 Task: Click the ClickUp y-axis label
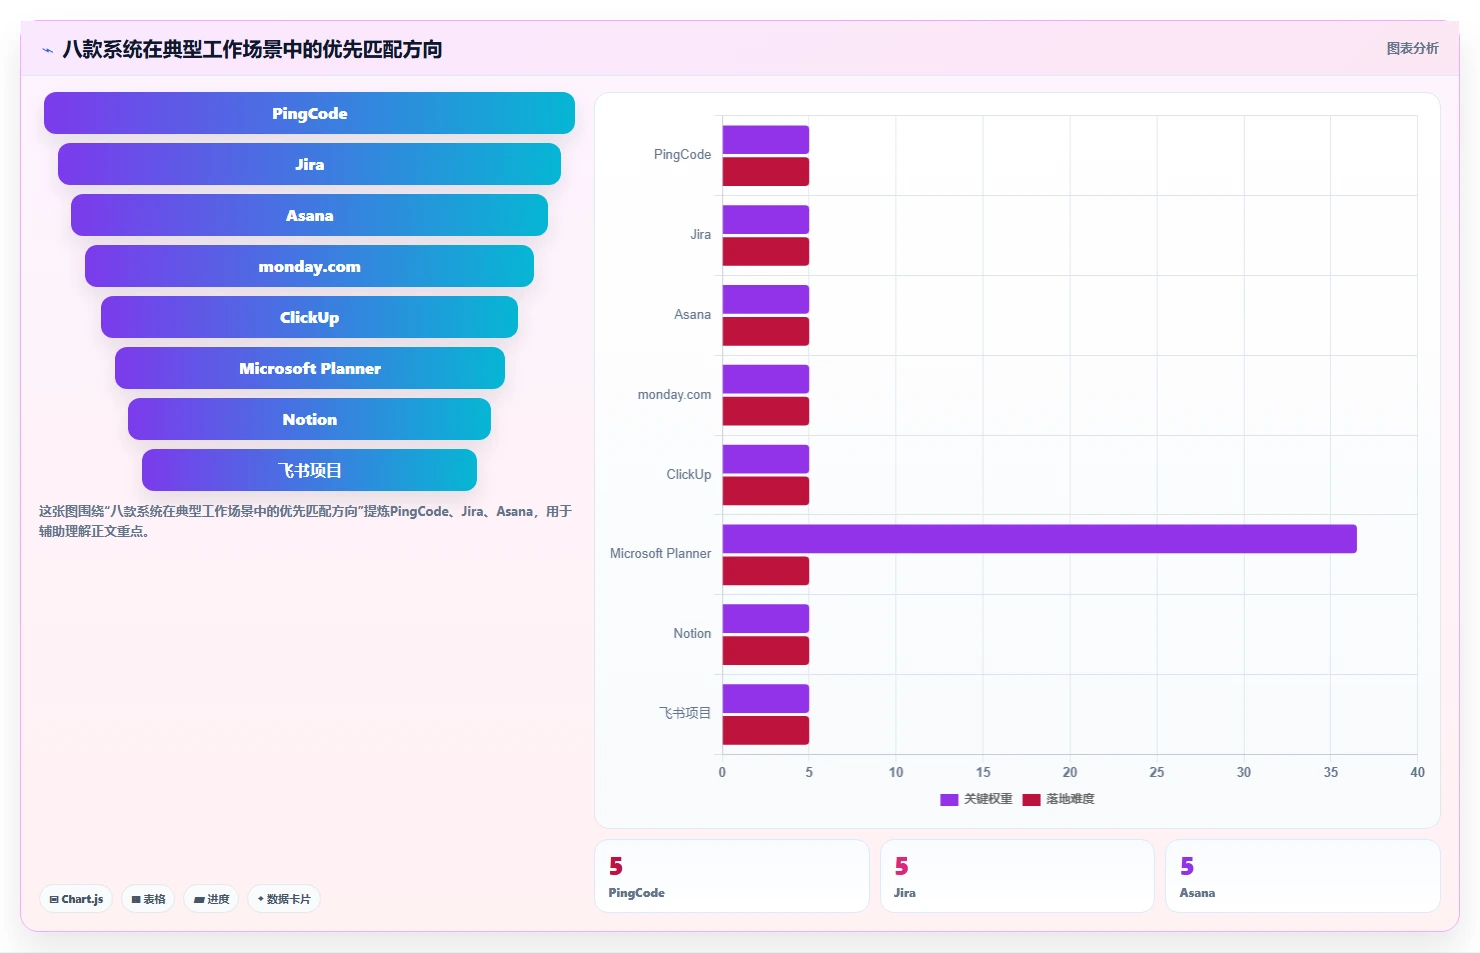[x=689, y=475]
